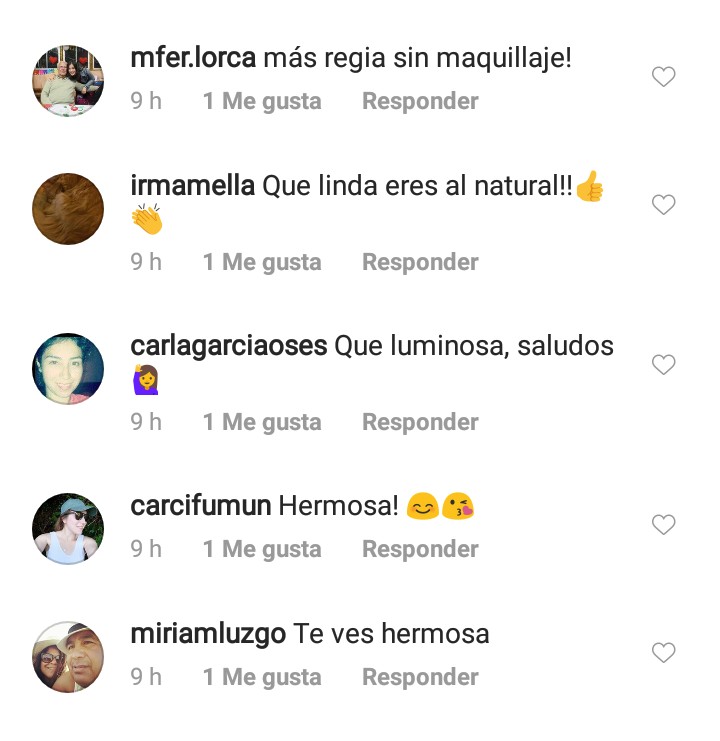The height and width of the screenshot is (741, 720).
Task: Open mfer.lorca's profile picture
Action: tap(68, 81)
